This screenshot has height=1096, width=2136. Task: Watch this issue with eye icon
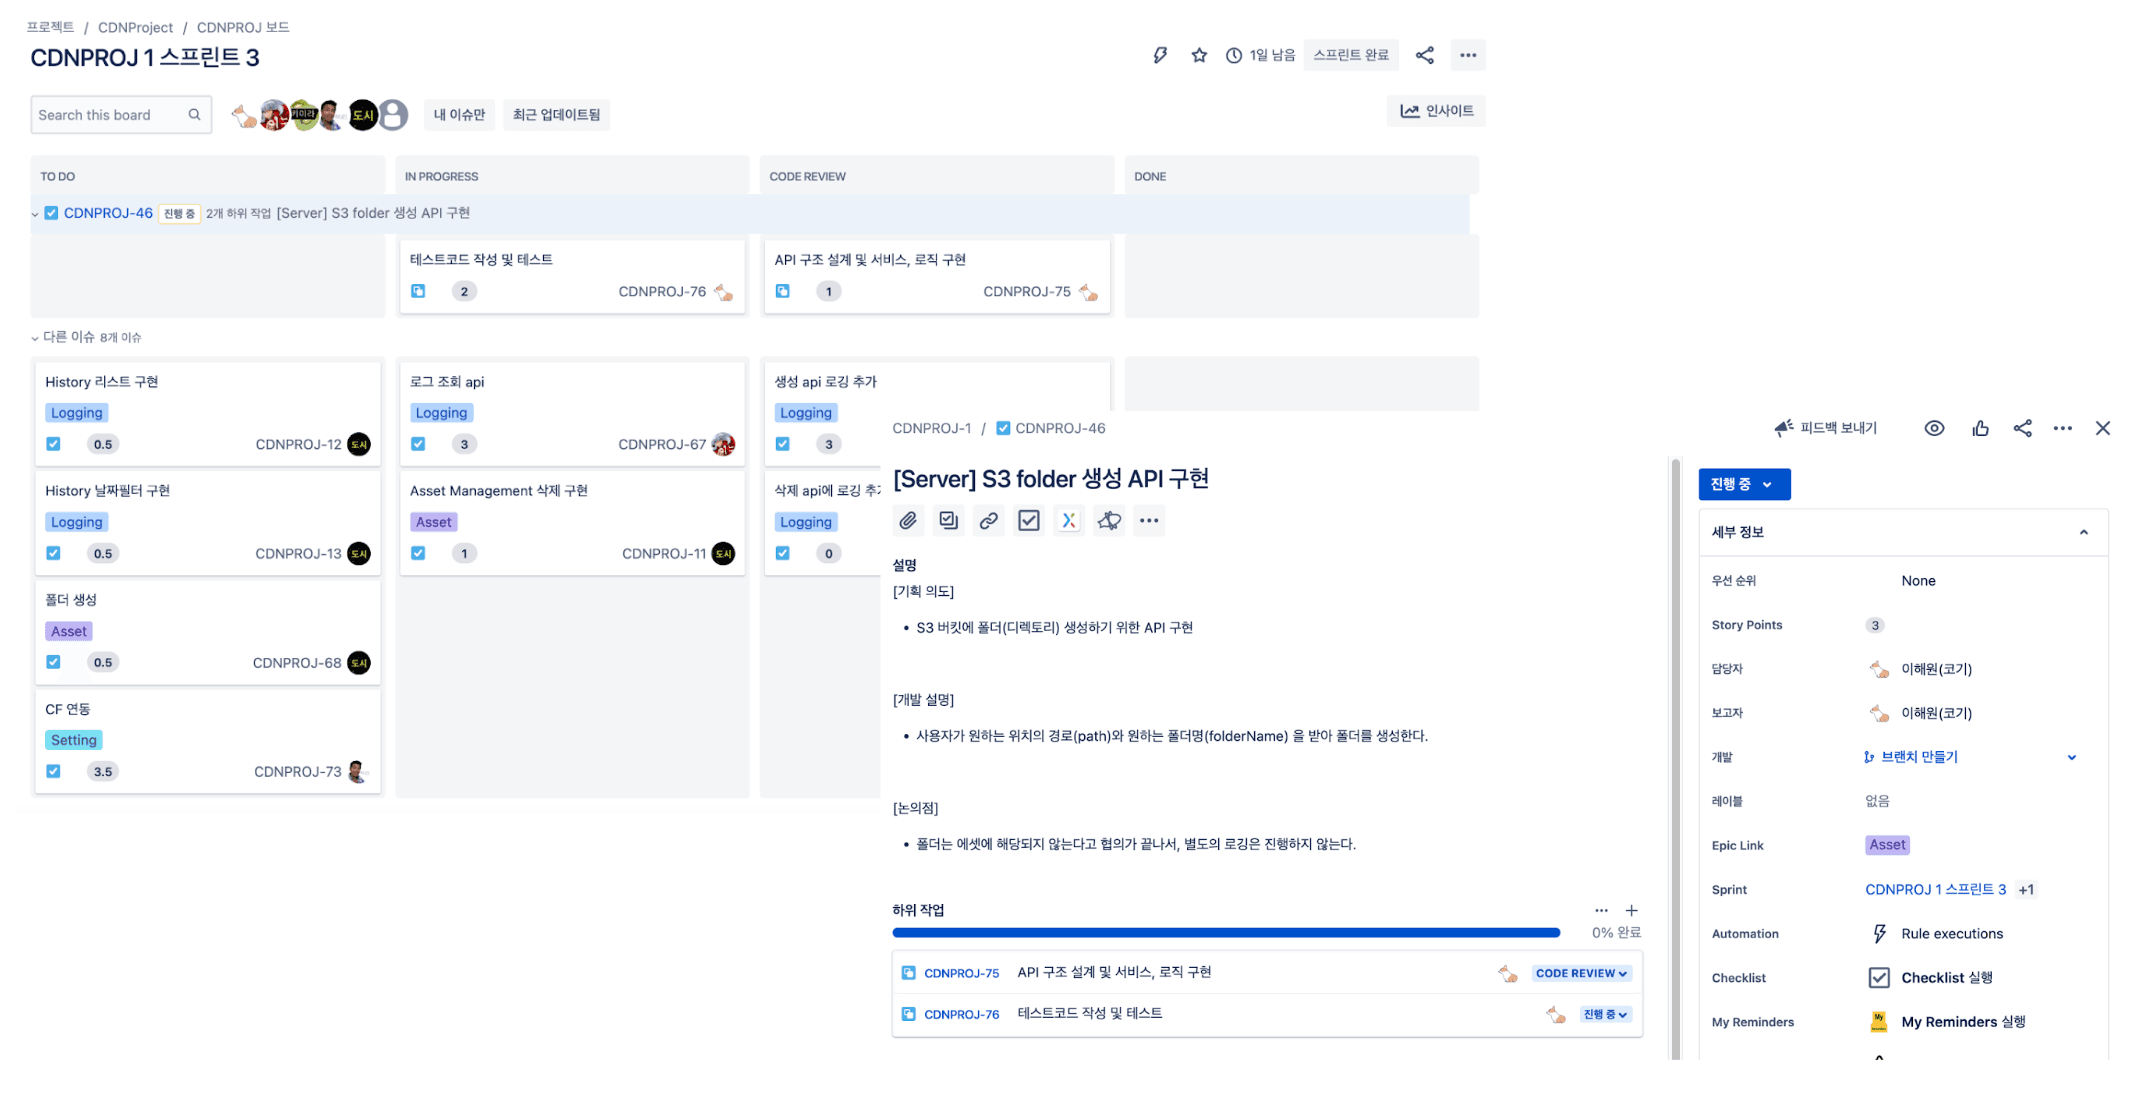pos(1935,428)
